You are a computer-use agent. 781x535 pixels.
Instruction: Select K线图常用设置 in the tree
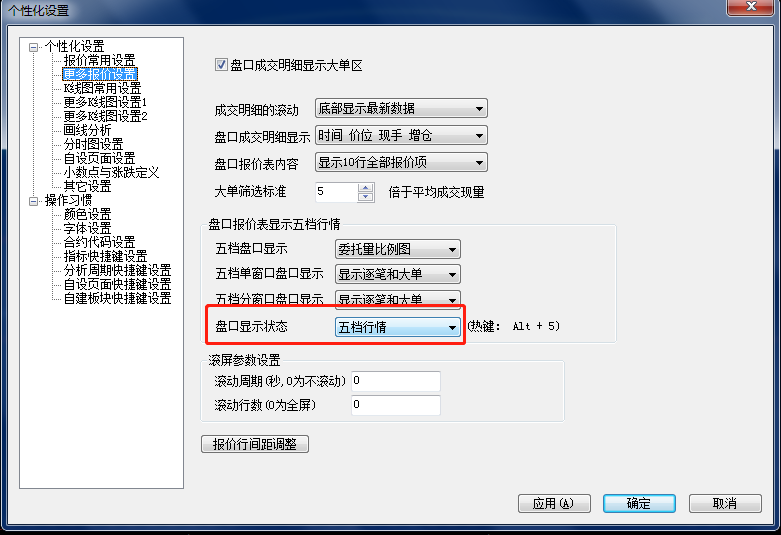[102, 88]
